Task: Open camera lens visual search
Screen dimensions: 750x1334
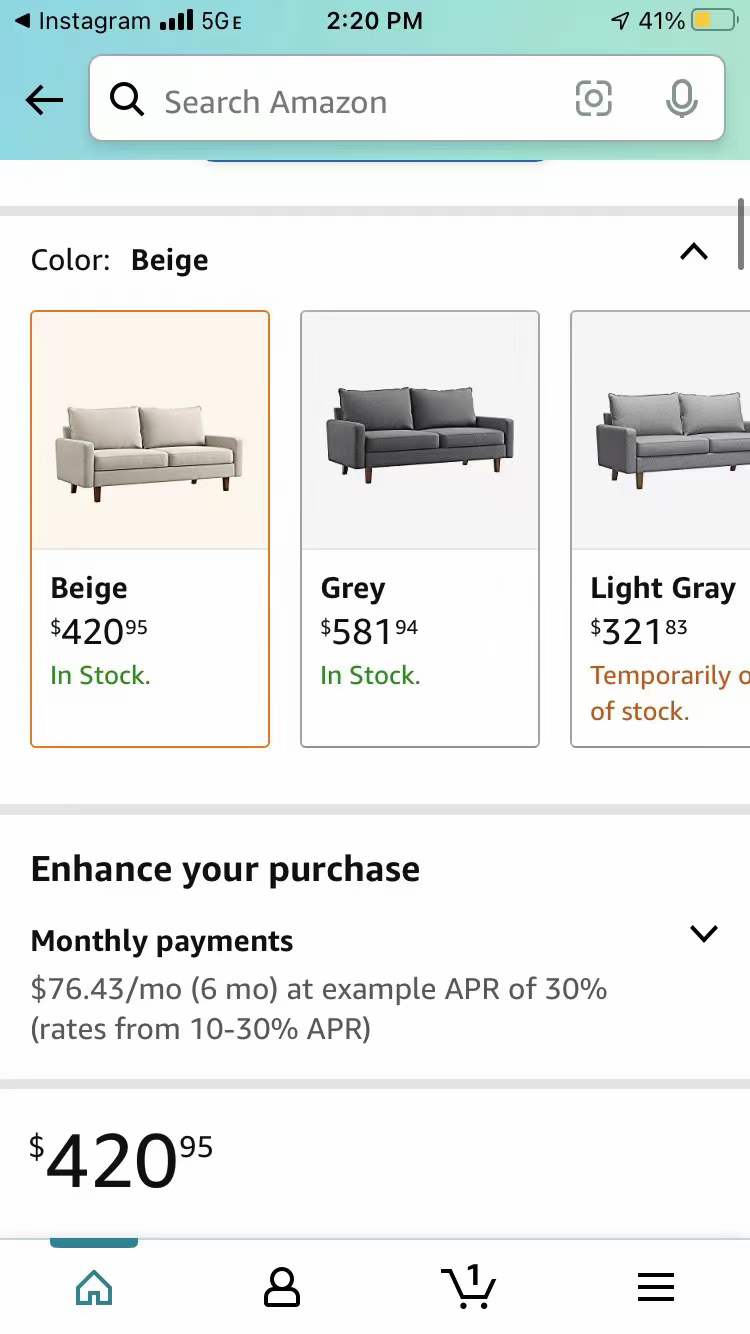Action: [593, 99]
